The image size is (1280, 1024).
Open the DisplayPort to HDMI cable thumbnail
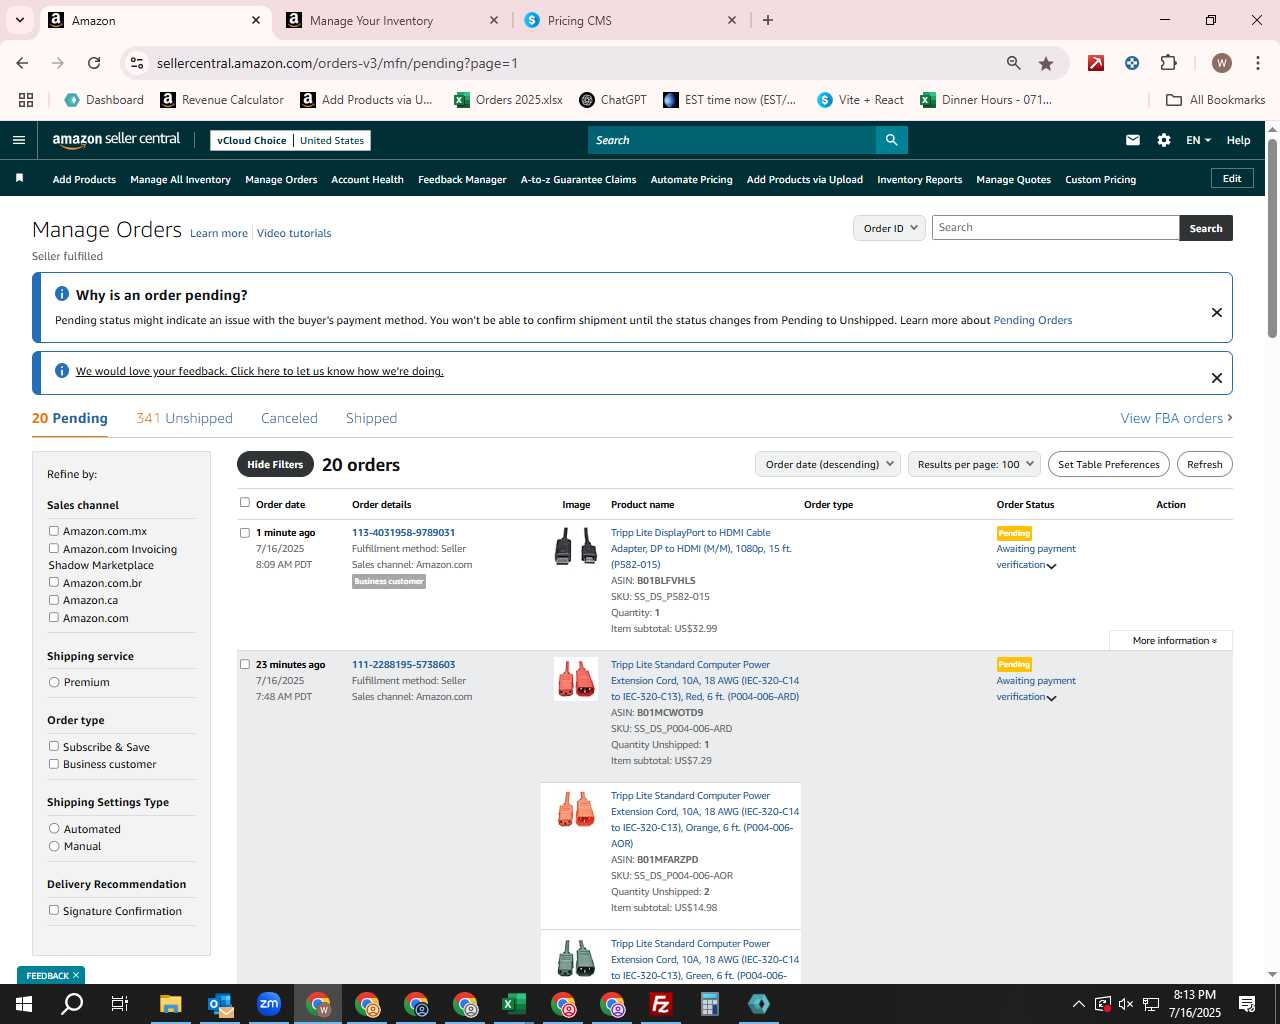pos(576,547)
